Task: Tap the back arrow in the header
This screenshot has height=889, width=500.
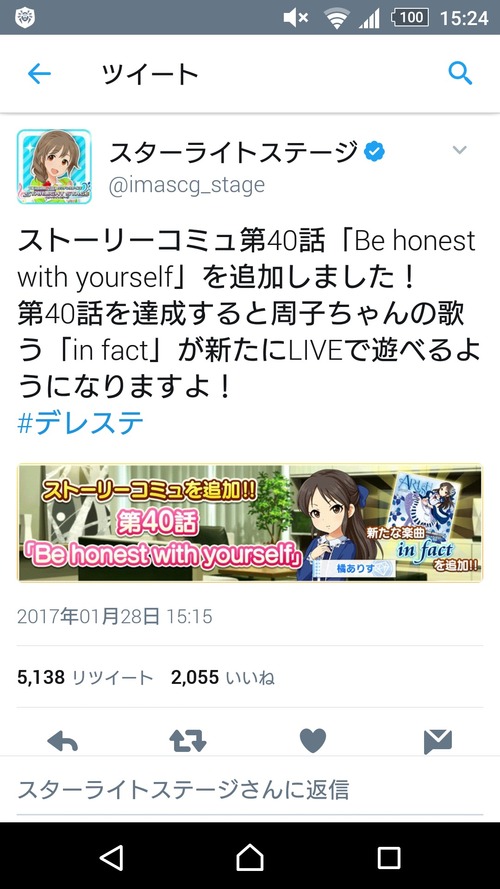Action: [39, 74]
